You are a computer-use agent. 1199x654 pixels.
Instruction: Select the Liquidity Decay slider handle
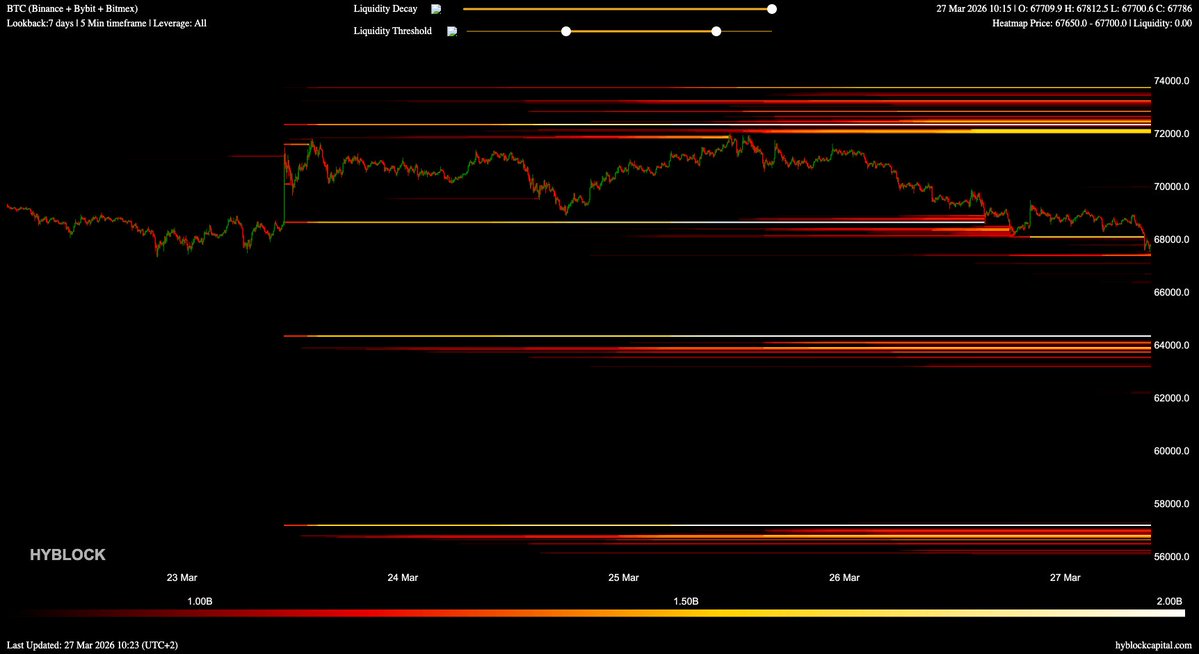click(x=771, y=9)
